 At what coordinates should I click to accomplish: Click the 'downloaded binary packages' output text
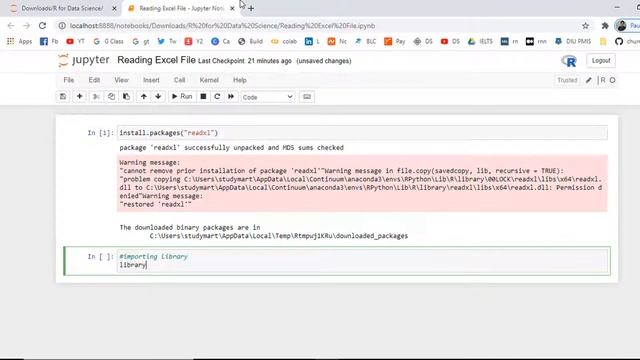coord(264,231)
